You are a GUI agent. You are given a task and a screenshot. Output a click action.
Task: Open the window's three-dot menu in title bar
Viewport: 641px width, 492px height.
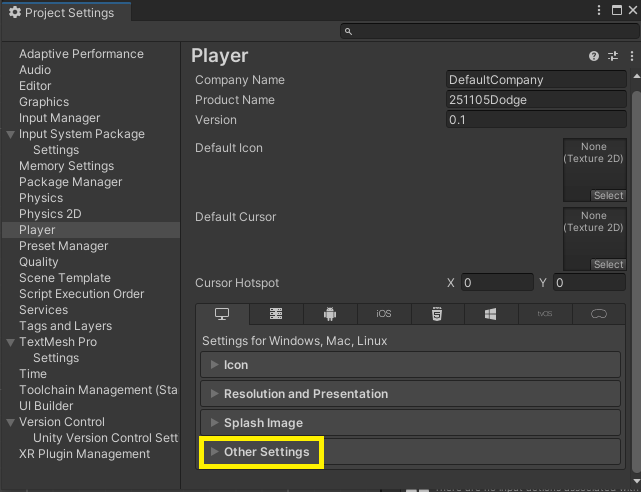599,10
